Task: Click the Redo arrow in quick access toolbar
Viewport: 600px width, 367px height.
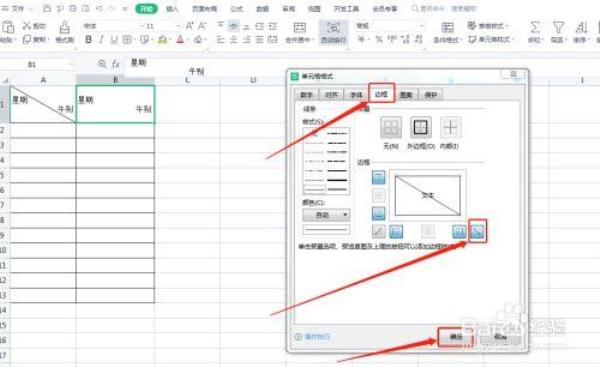Action: [x=111, y=8]
